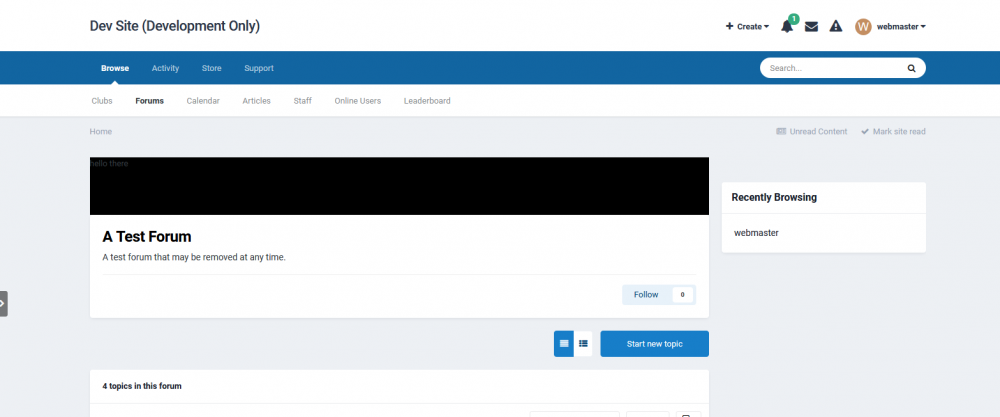Open the messages envelope icon

(x=811, y=27)
